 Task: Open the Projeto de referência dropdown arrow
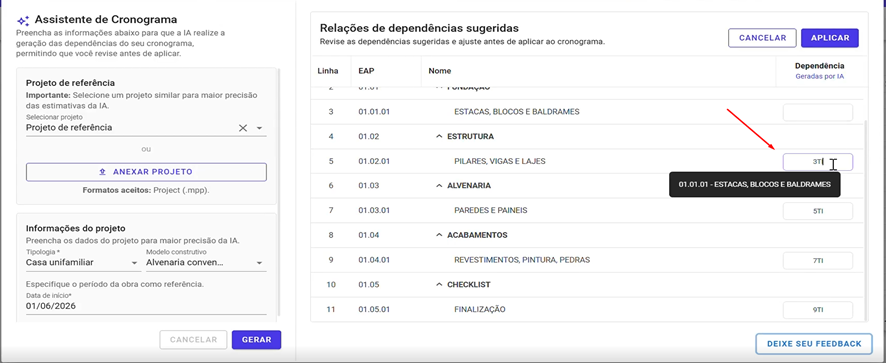point(259,128)
